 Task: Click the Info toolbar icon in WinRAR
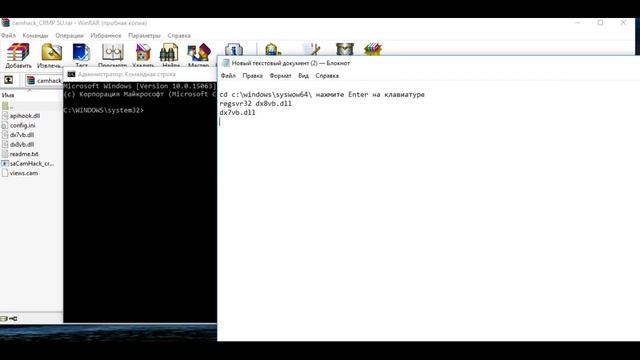tap(234, 50)
